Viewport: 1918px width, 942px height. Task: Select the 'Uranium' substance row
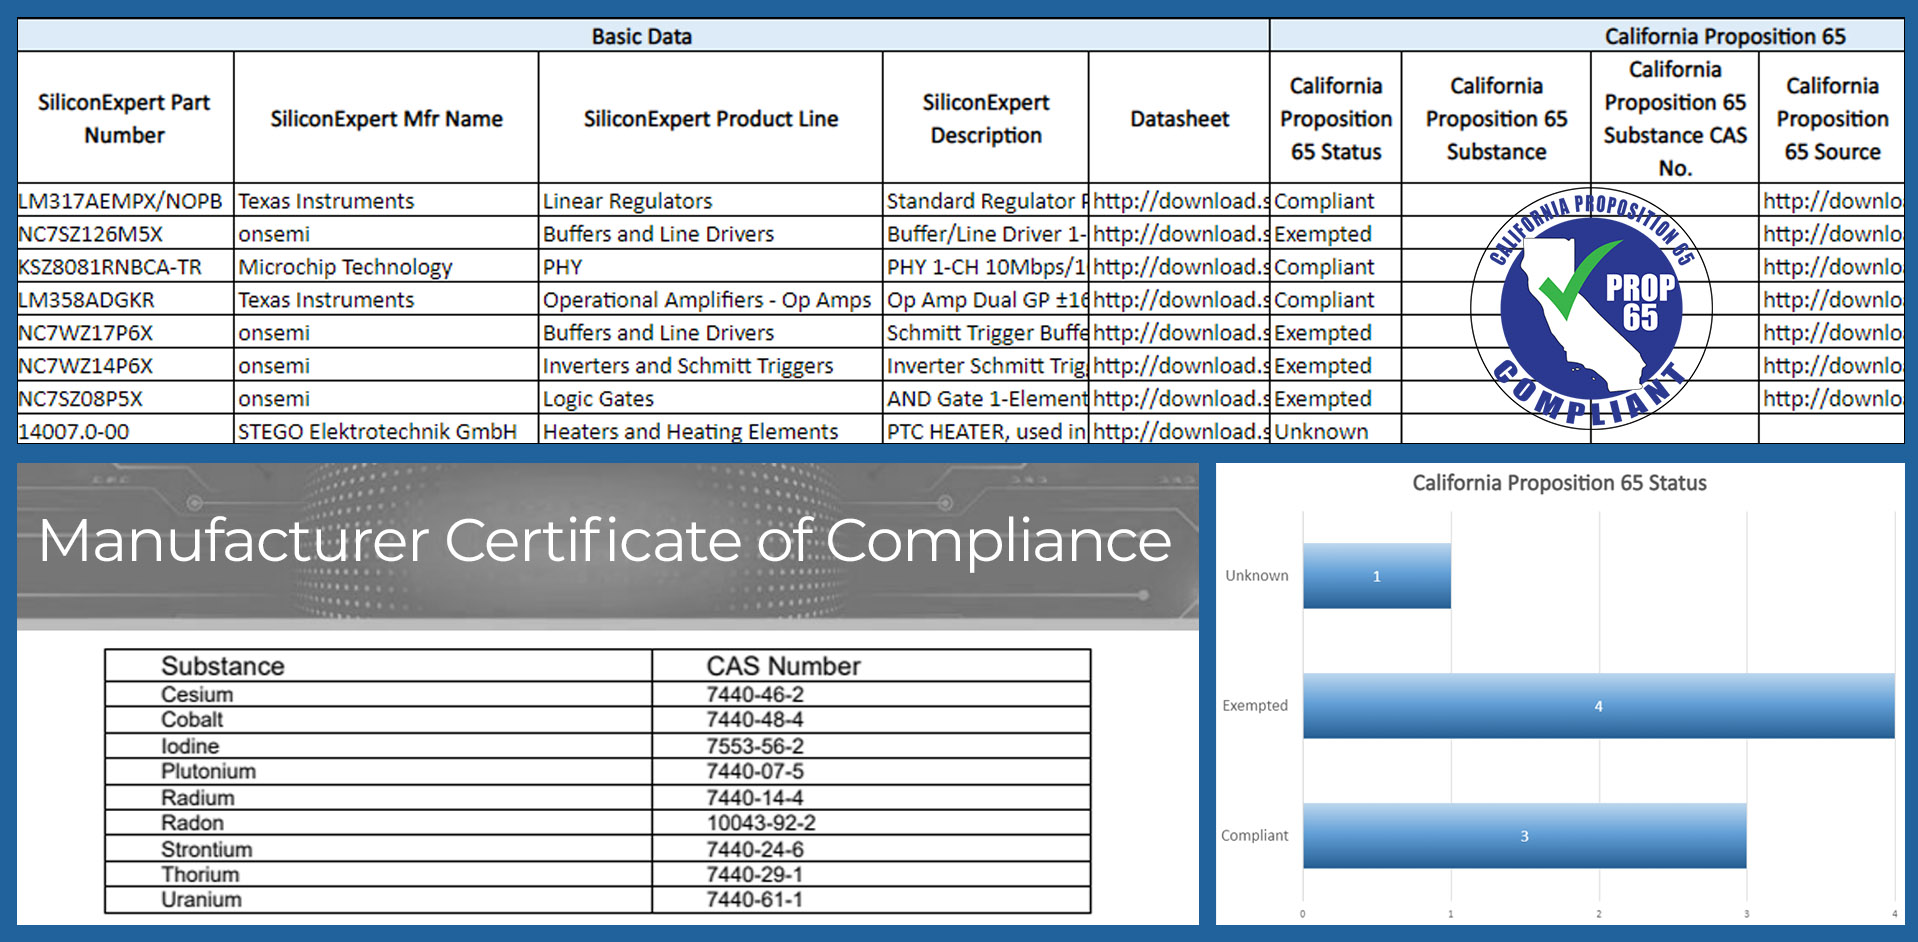click(x=598, y=900)
